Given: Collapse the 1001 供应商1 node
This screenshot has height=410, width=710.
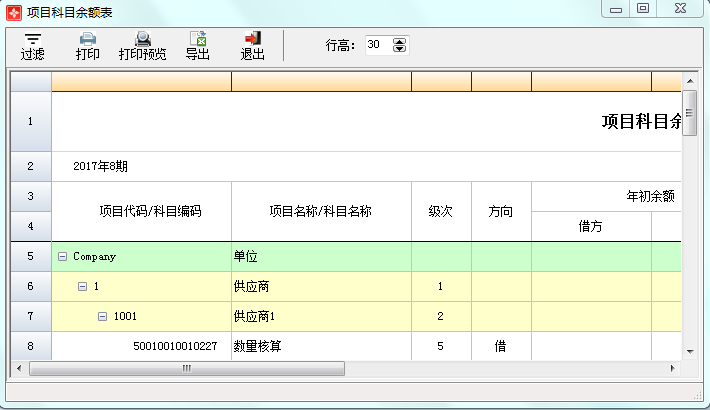Looking at the screenshot, I should coord(102,316).
